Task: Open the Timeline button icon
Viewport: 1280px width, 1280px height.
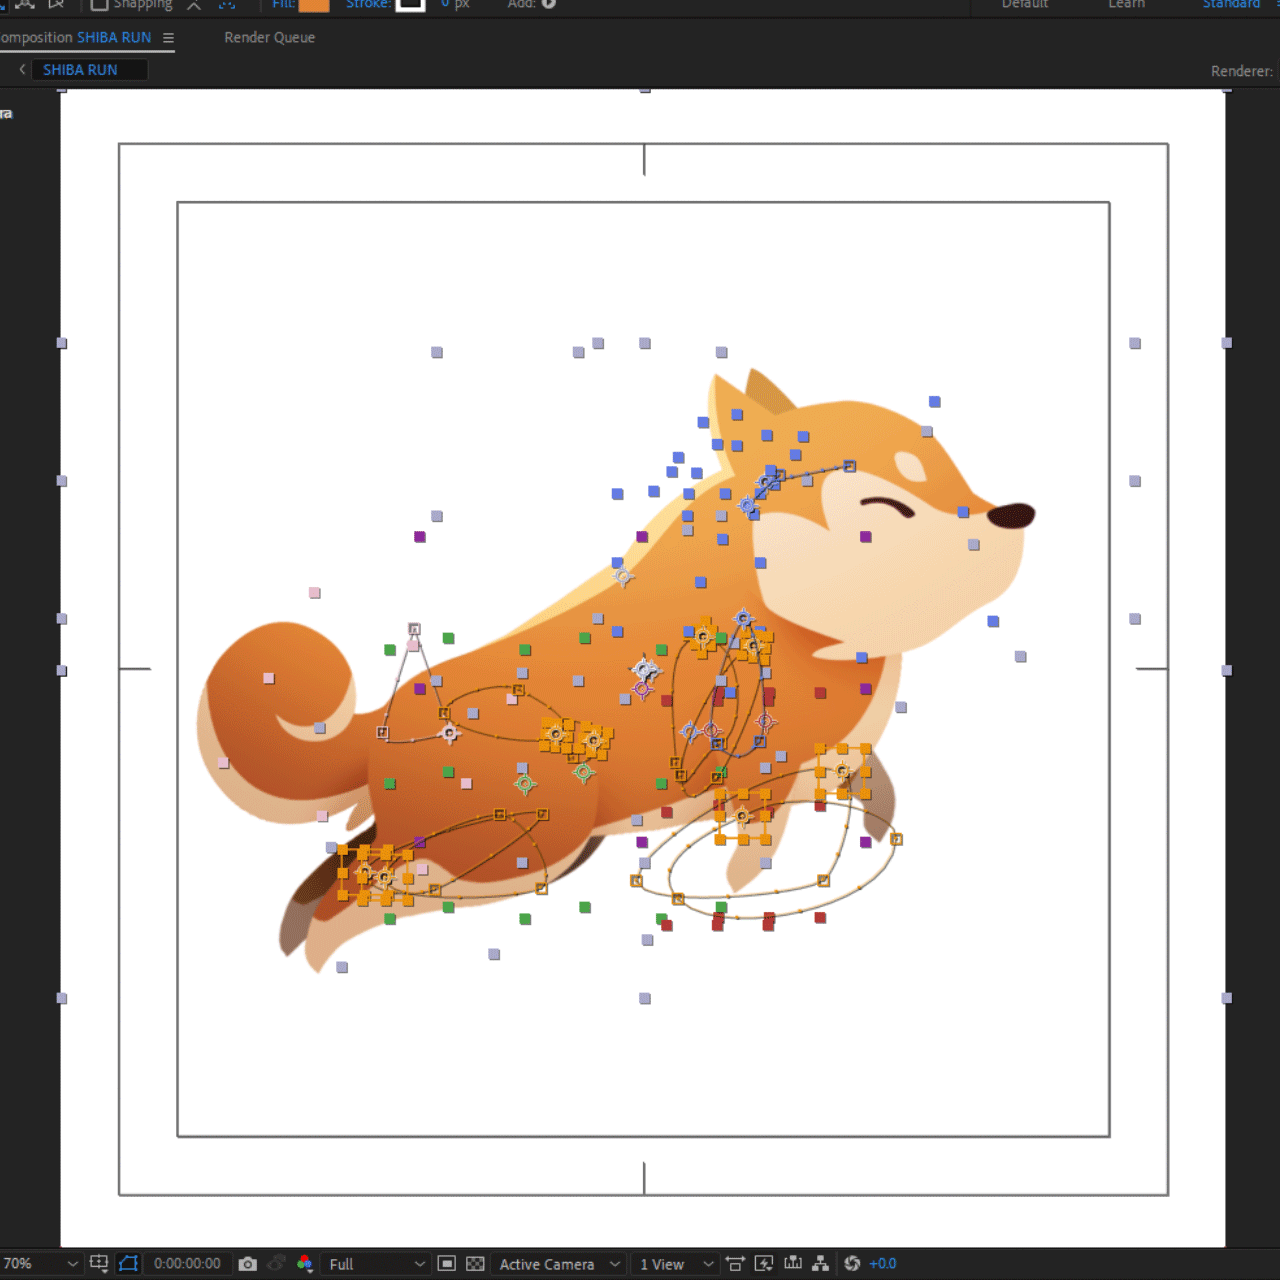Action: [793, 1264]
